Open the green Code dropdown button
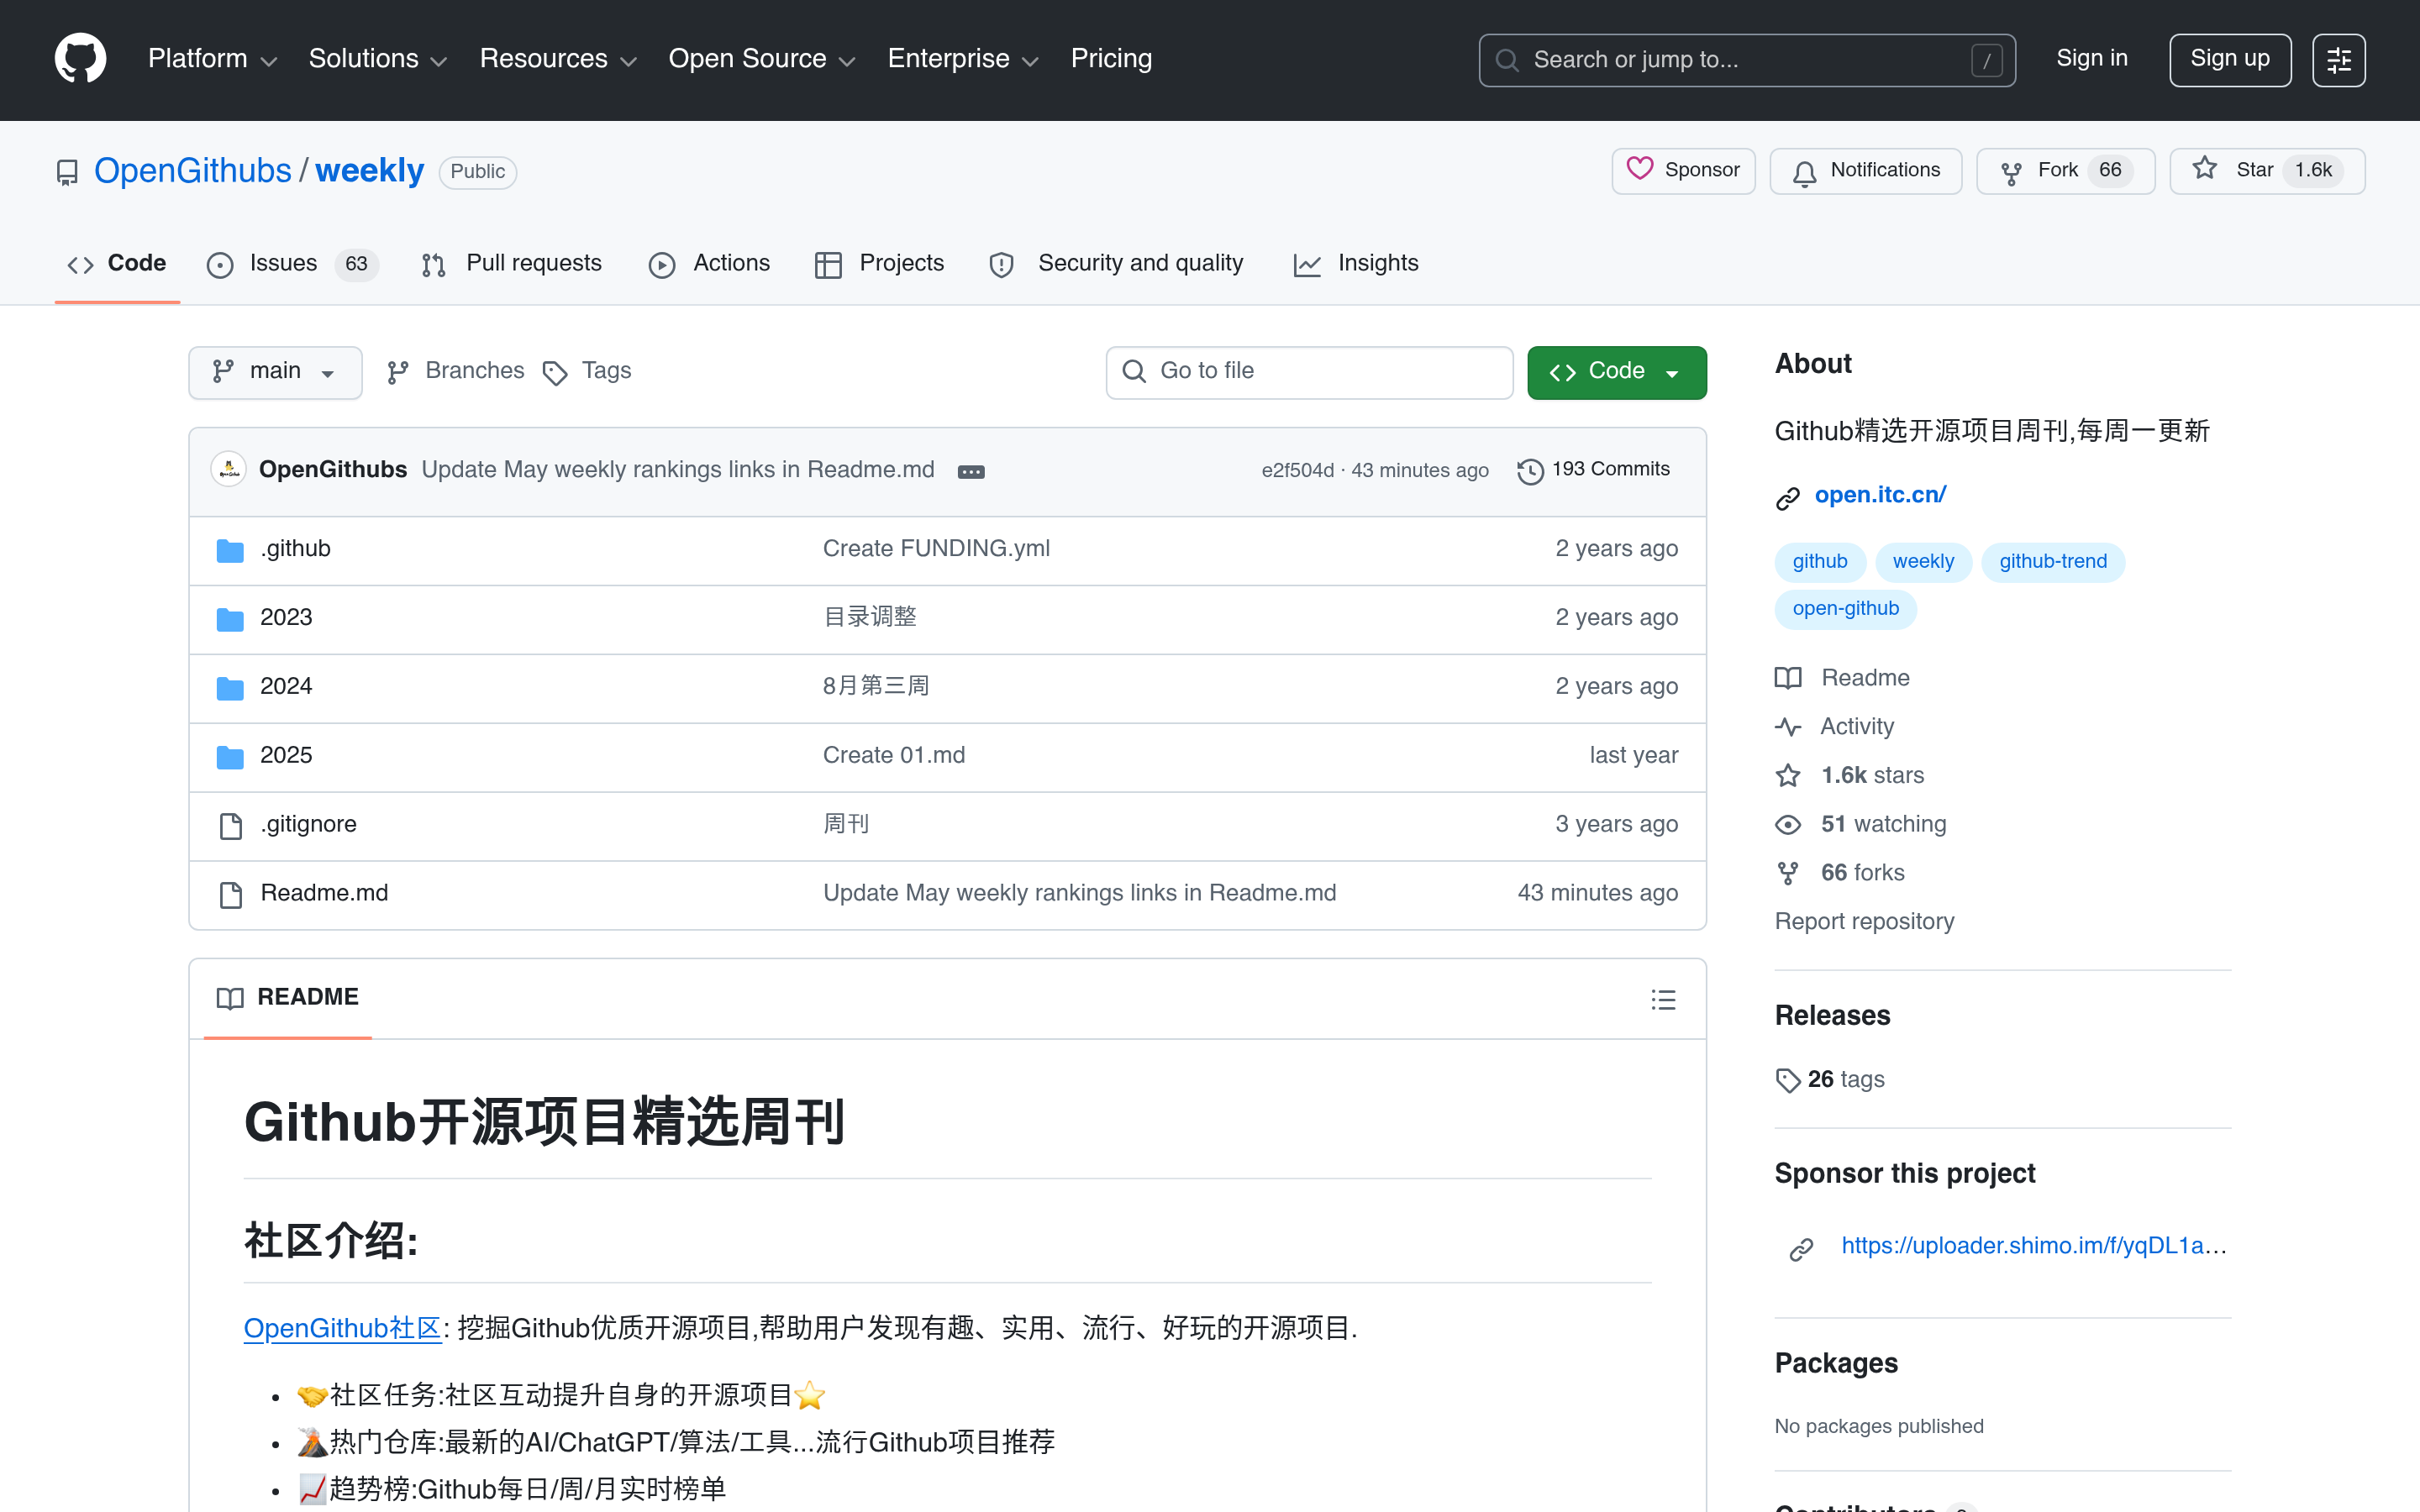 point(1616,372)
